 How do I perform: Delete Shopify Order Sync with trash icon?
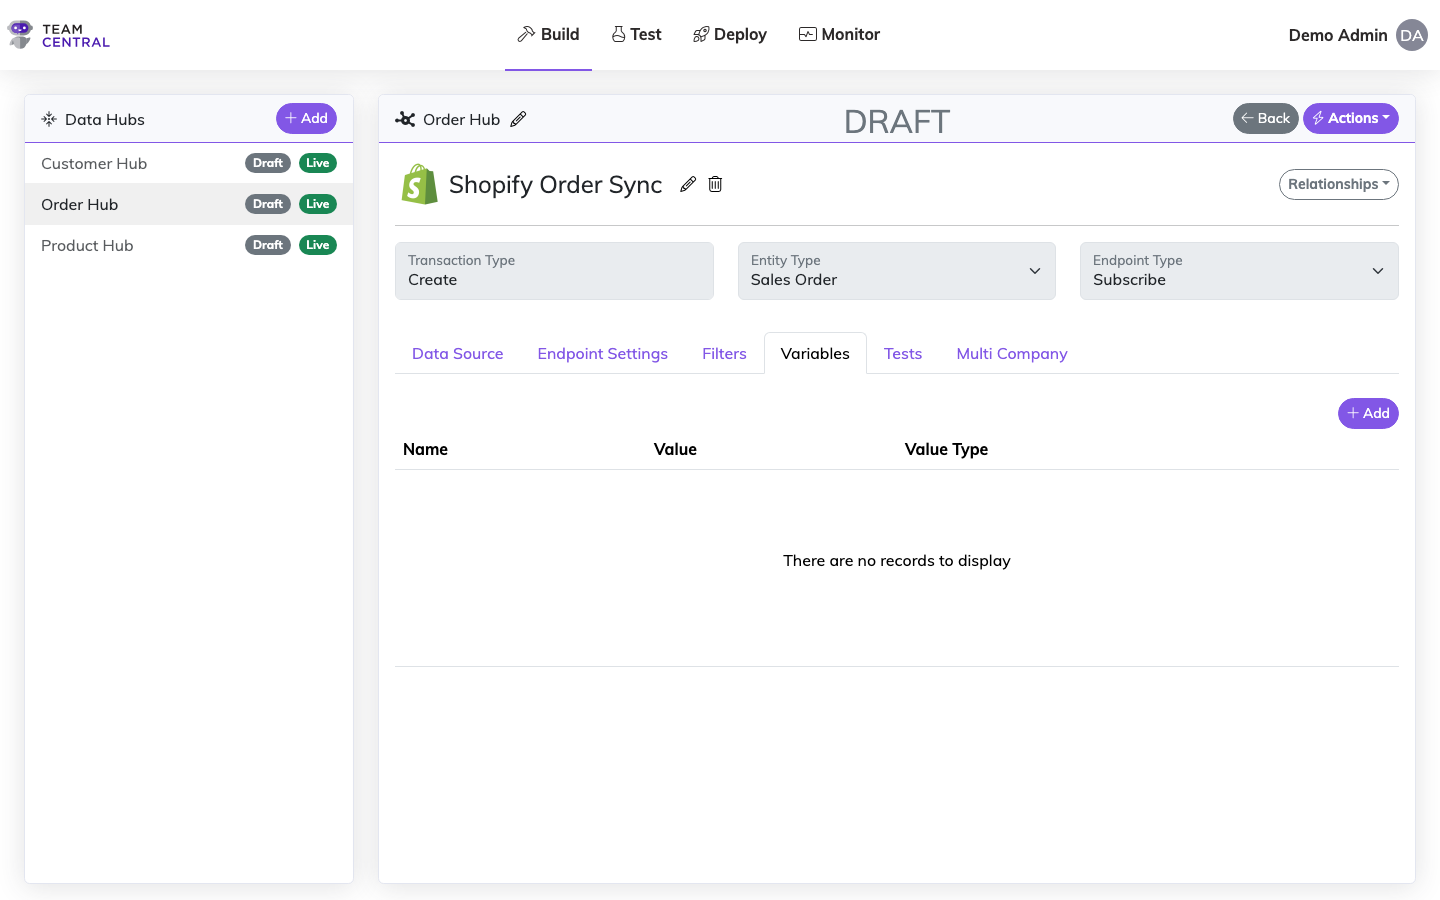click(715, 184)
